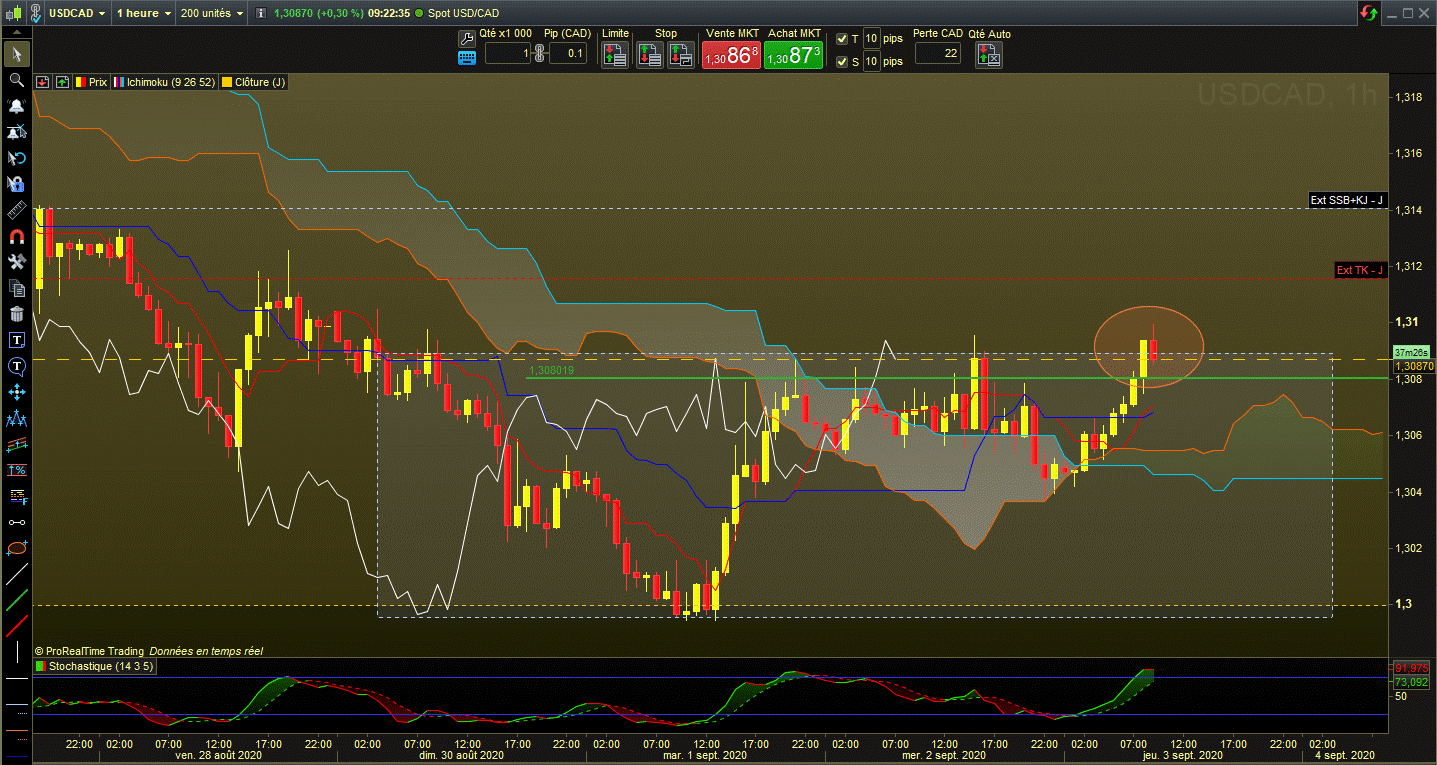Select the white diagonal line tool
The width and height of the screenshot is (1437, 765).
[x=16, y=574]
